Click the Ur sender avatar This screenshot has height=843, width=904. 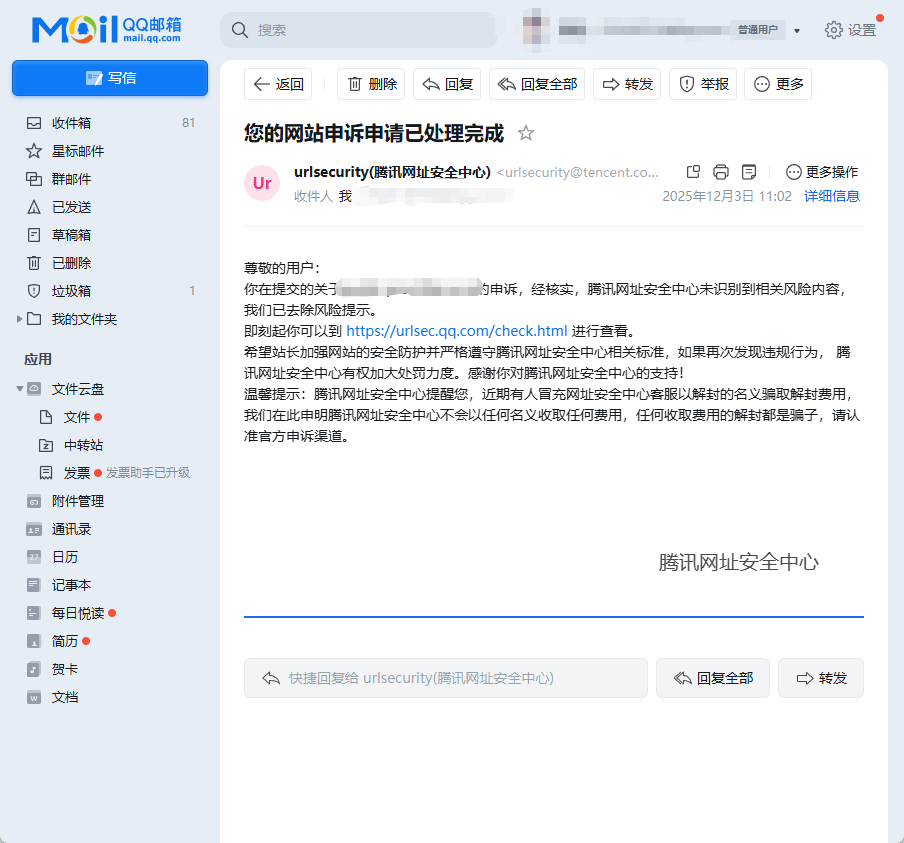click(262, 183)
